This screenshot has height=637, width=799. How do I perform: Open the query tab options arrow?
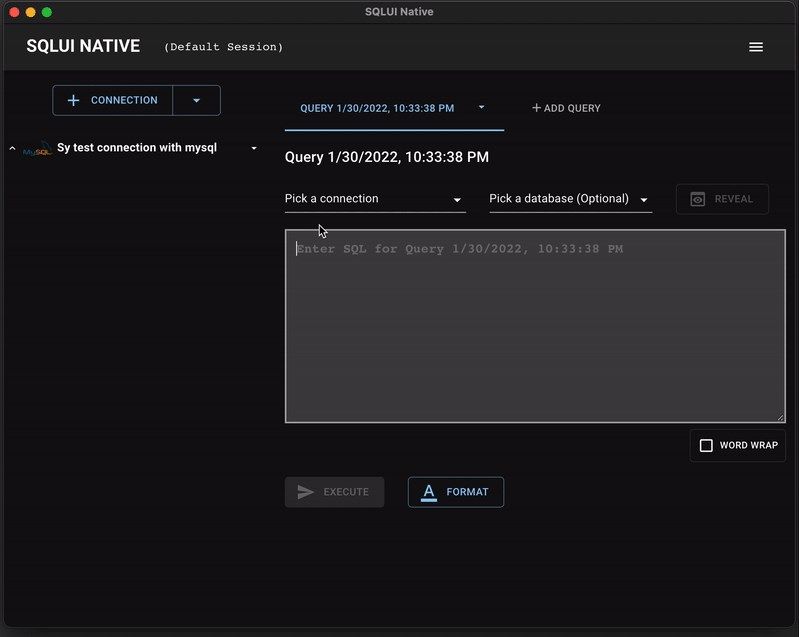[481, 107]
